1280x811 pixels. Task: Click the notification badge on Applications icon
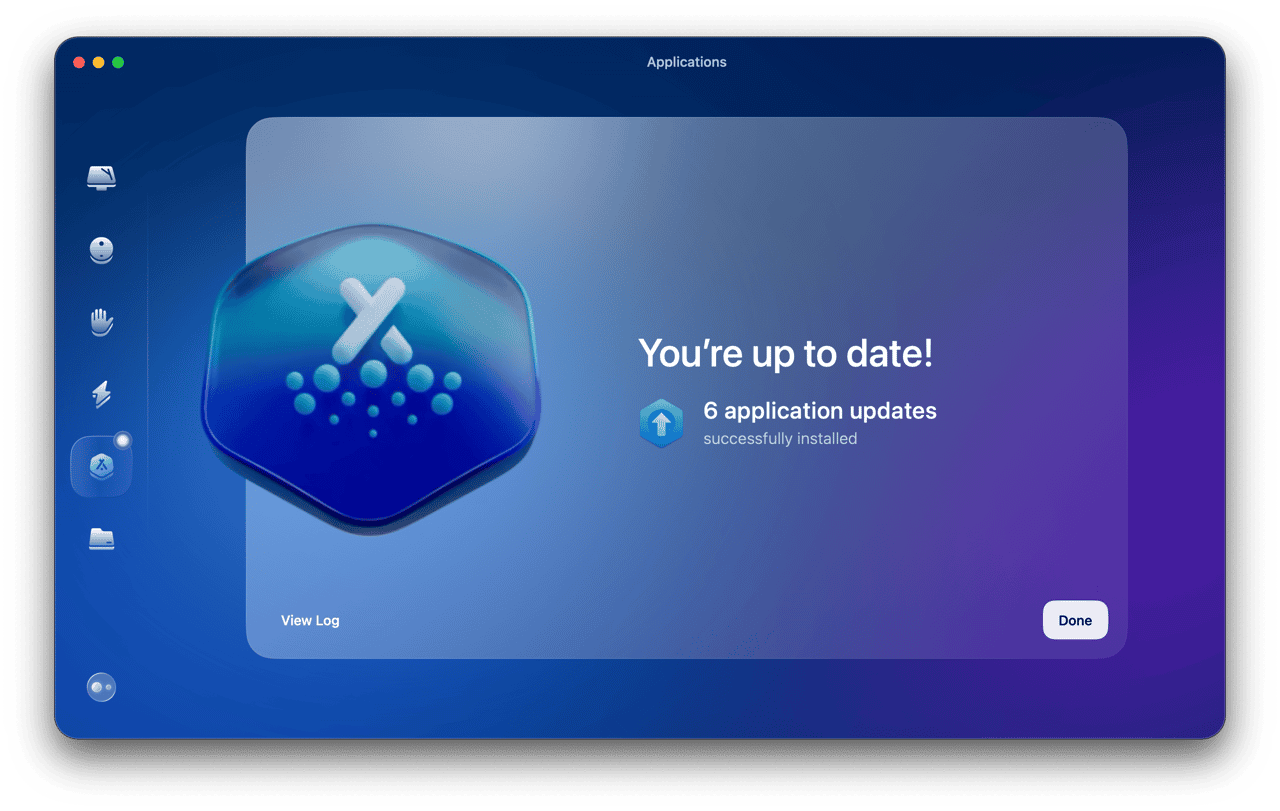(x=123, y=440)
